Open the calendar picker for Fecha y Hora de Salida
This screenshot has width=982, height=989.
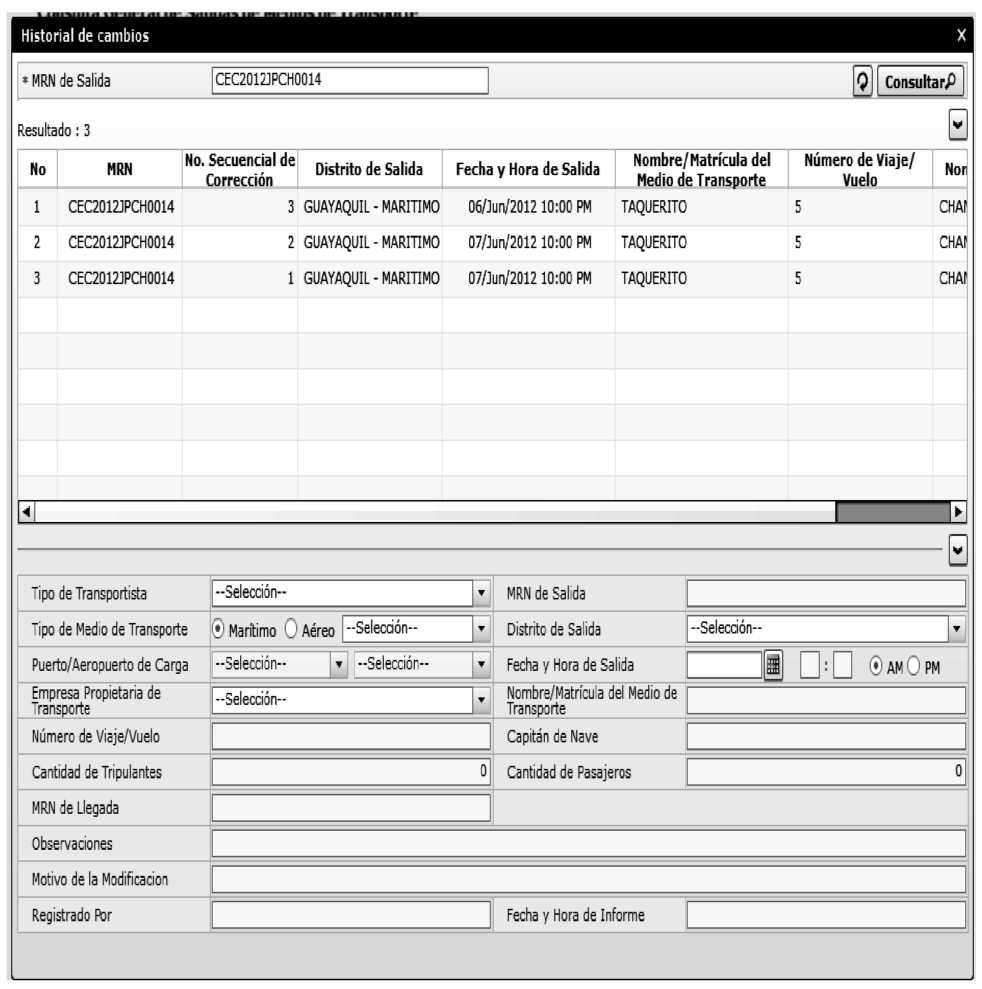click(x=773, y=665)
